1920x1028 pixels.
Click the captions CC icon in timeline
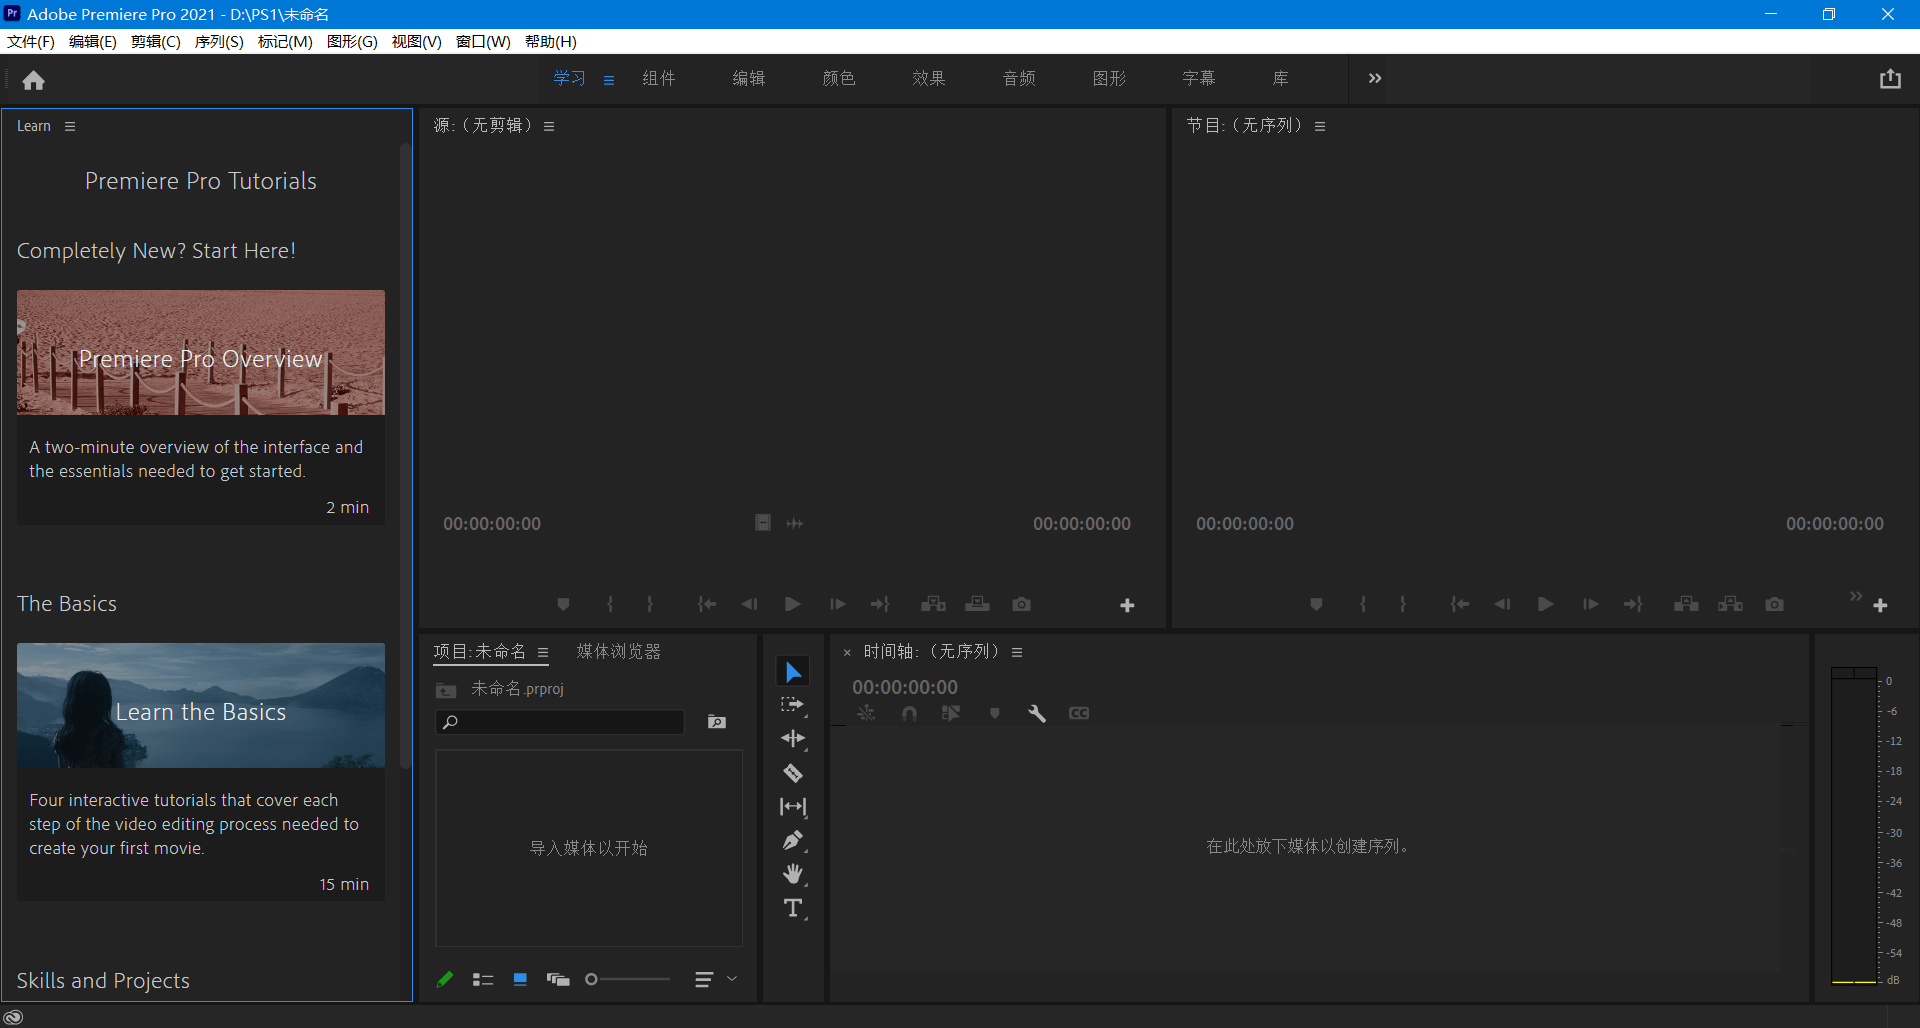(x=1079, y=713)
